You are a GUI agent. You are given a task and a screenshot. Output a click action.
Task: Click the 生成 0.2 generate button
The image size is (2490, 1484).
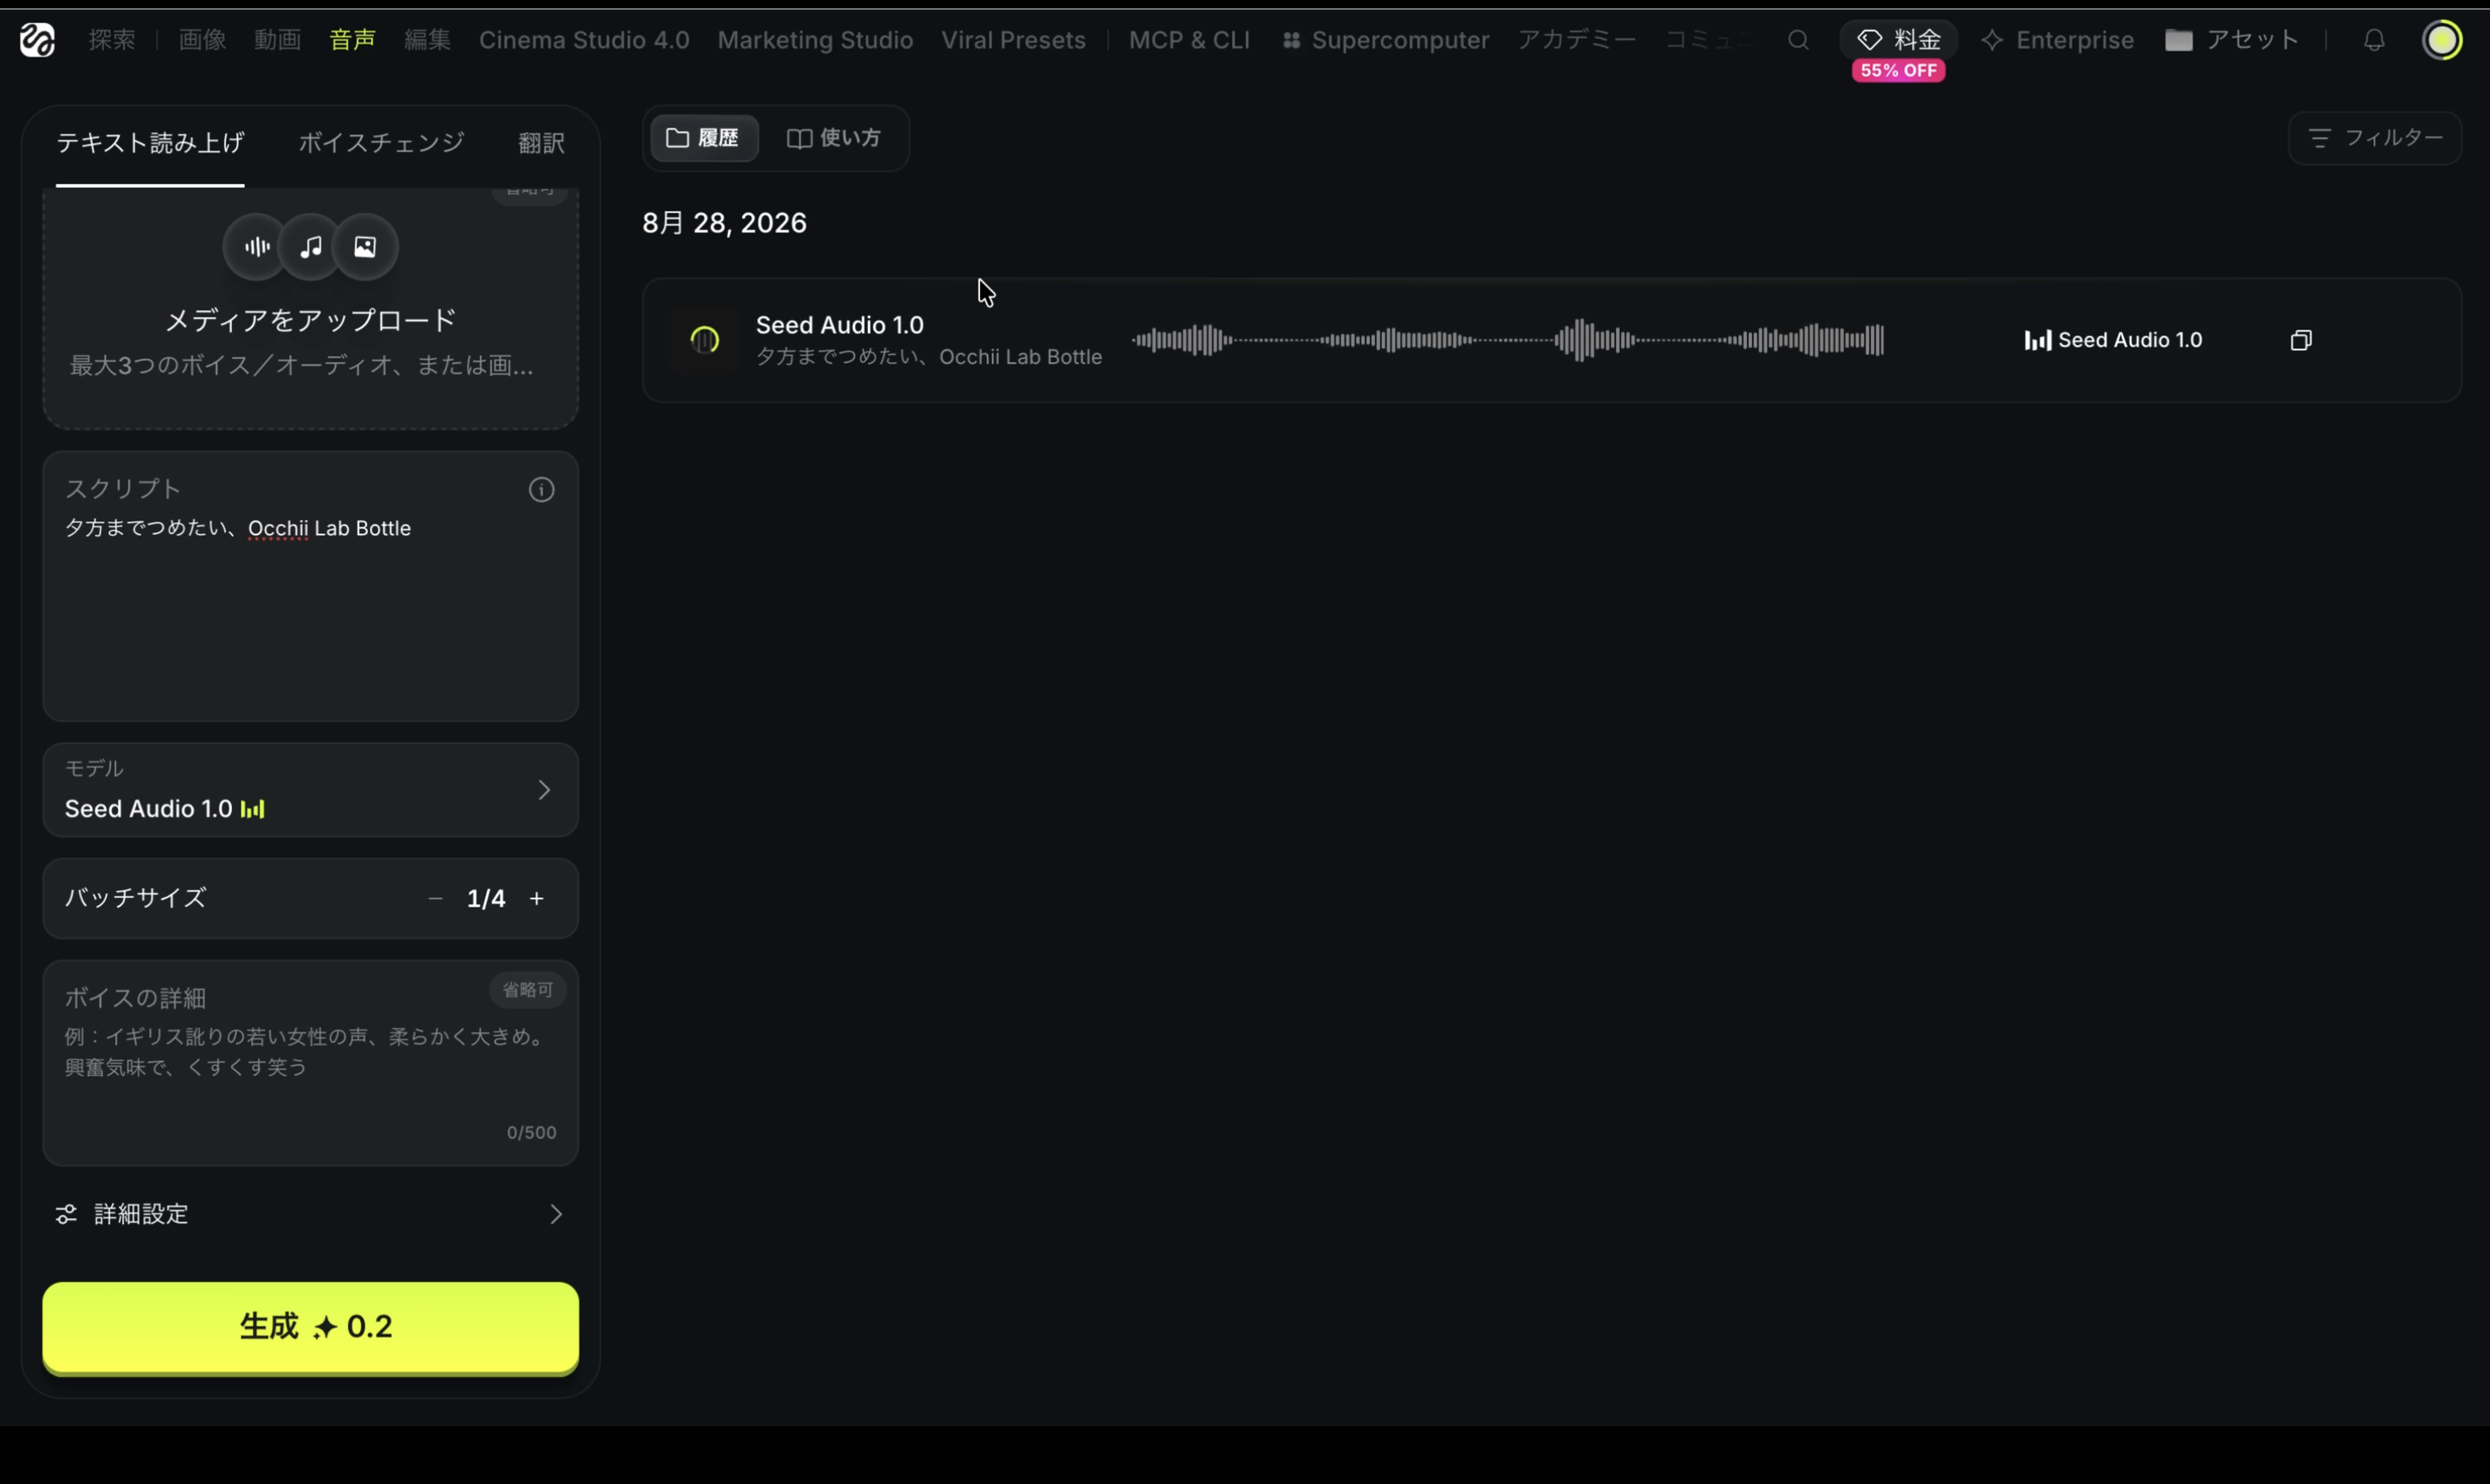[x=310, y=1327]
